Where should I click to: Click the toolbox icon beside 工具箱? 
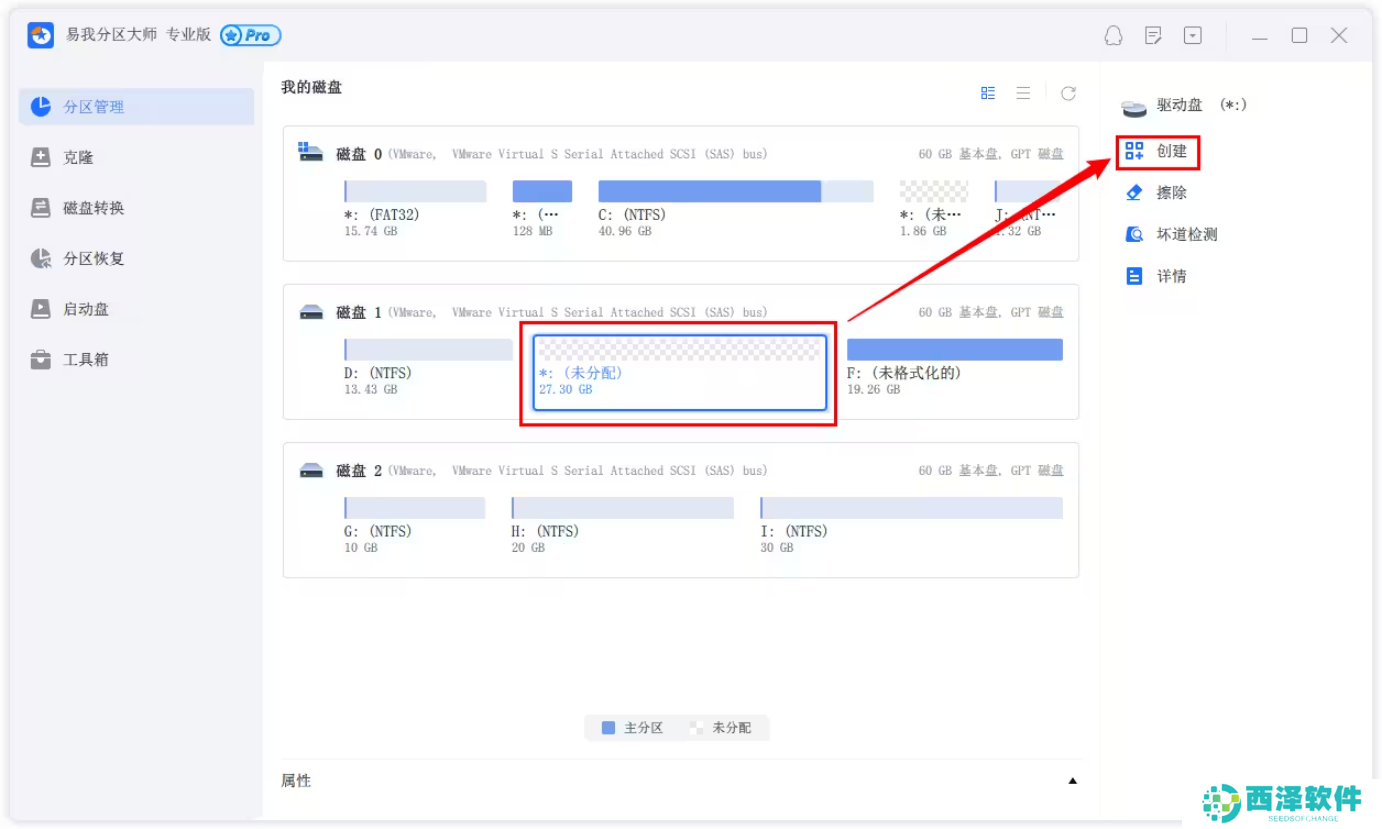[x=41, y=359]
